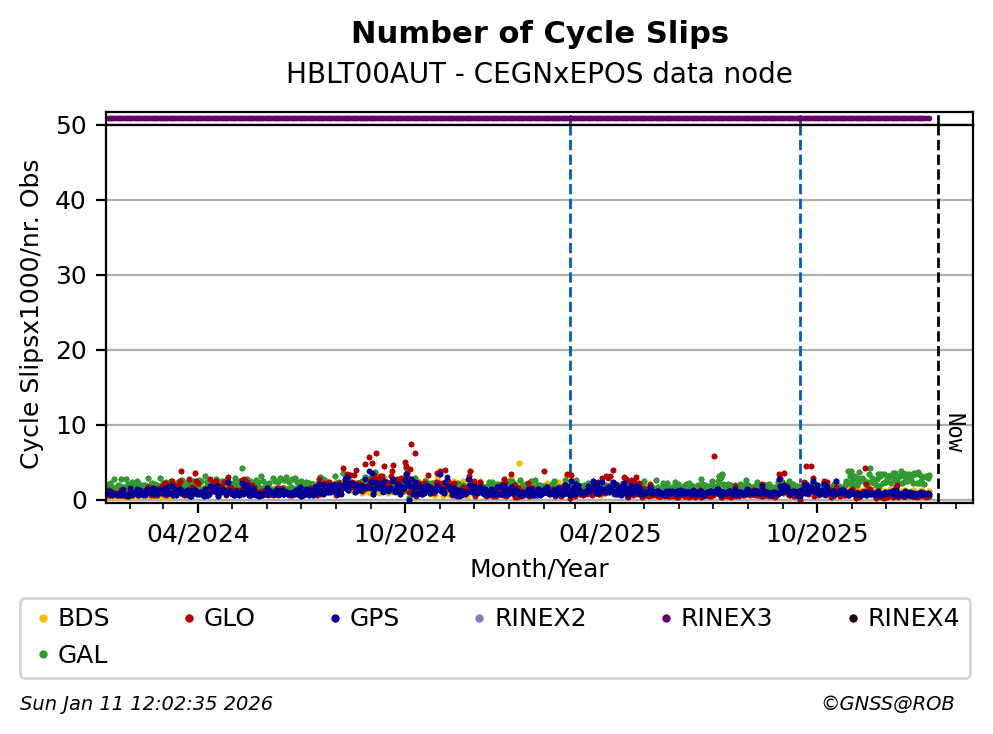Screen dimensions: 993x734
Task: Click the green GAL legend dot
Action: pos(43,655)
